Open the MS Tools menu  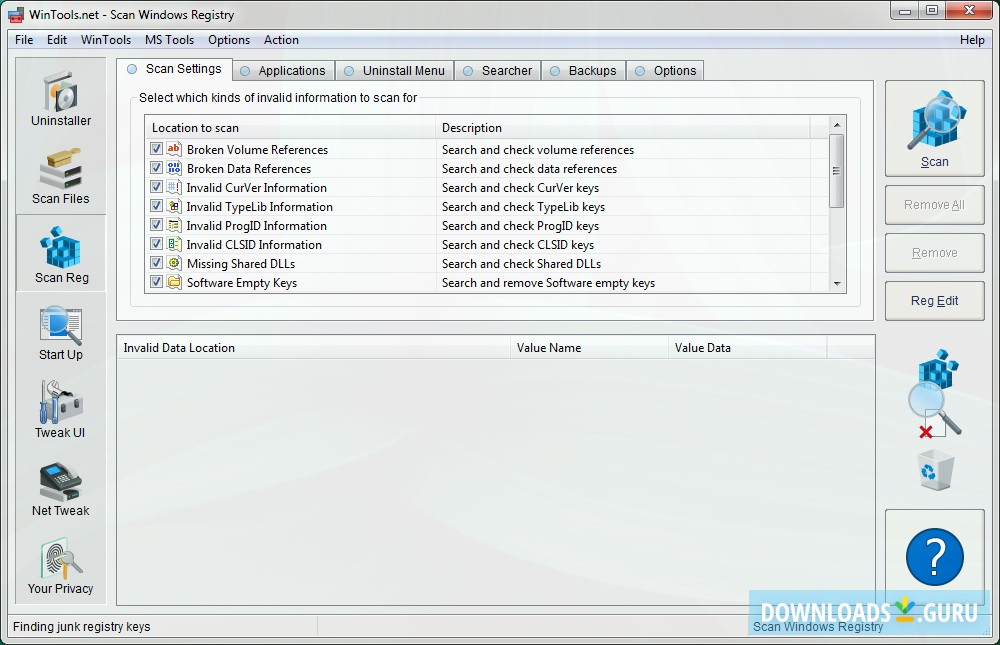[x=169, y=40]
